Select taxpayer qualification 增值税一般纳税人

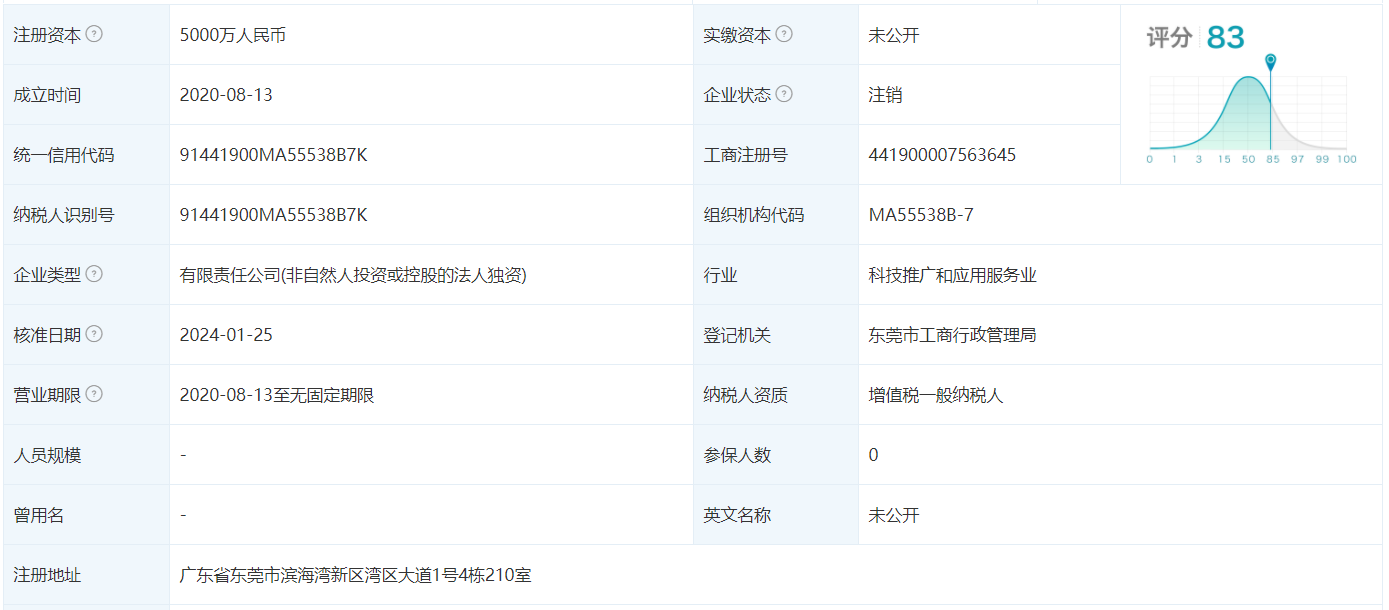[936, 395]
